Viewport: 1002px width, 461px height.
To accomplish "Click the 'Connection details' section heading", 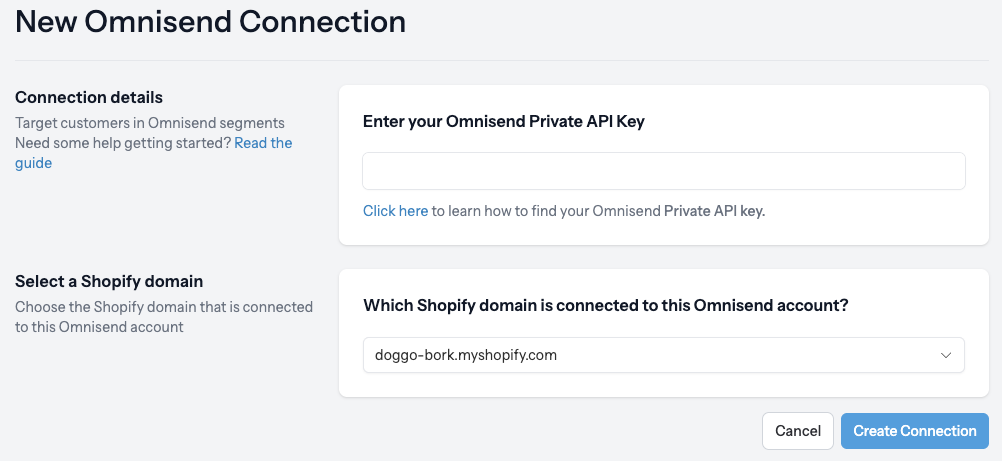I will point(89,97).
